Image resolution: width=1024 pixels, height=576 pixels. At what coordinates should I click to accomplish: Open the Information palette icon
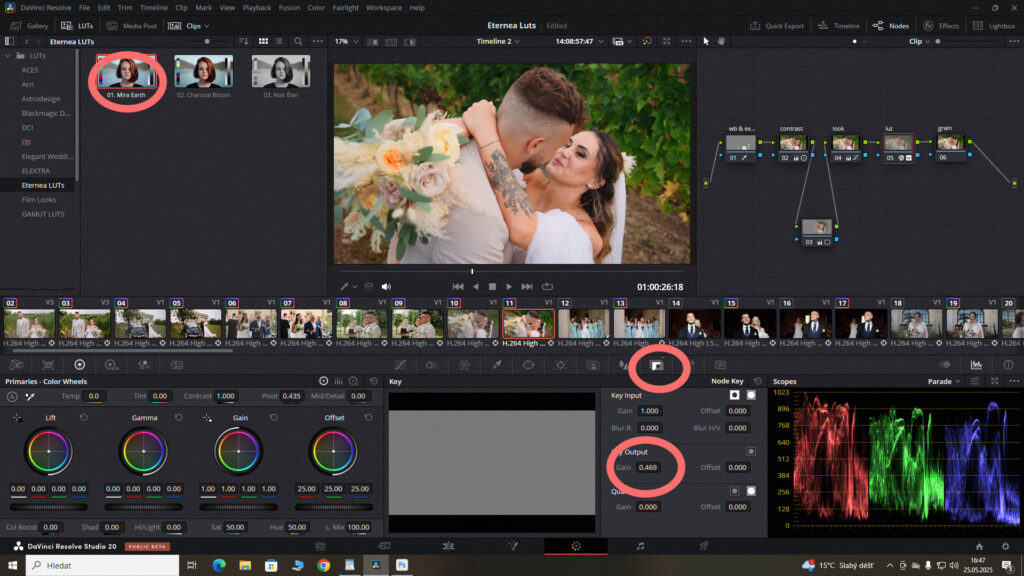(x=1008, y=365)
